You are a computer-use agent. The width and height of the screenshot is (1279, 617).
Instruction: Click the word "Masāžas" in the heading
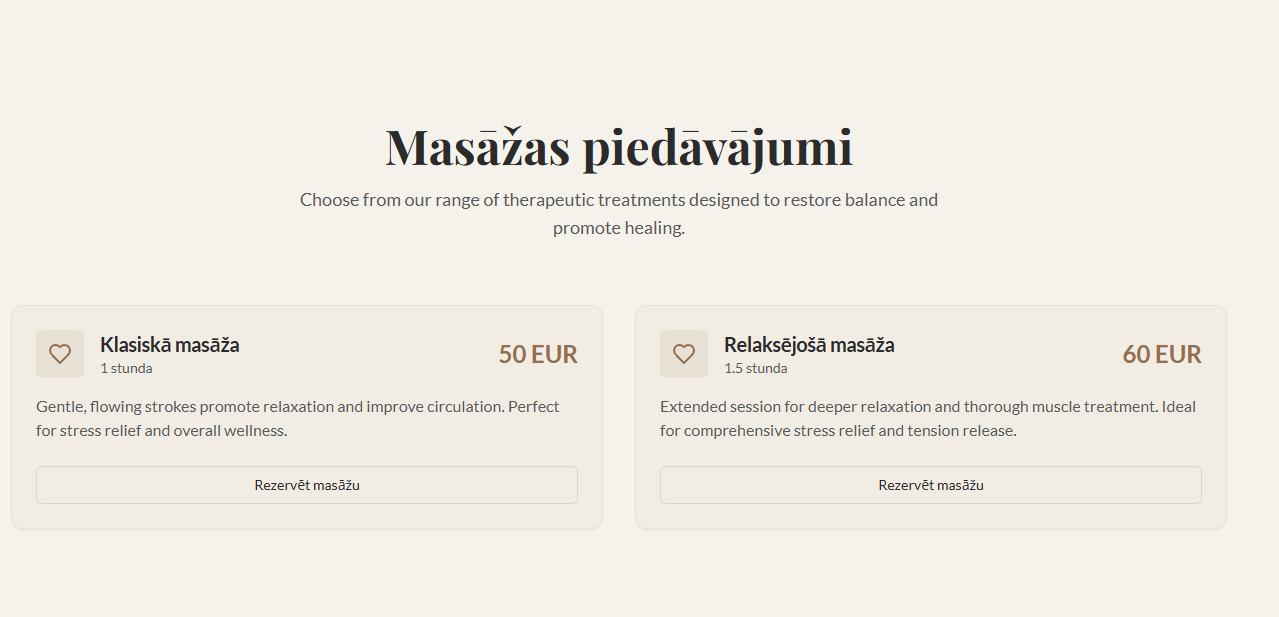tap(477, 147)
